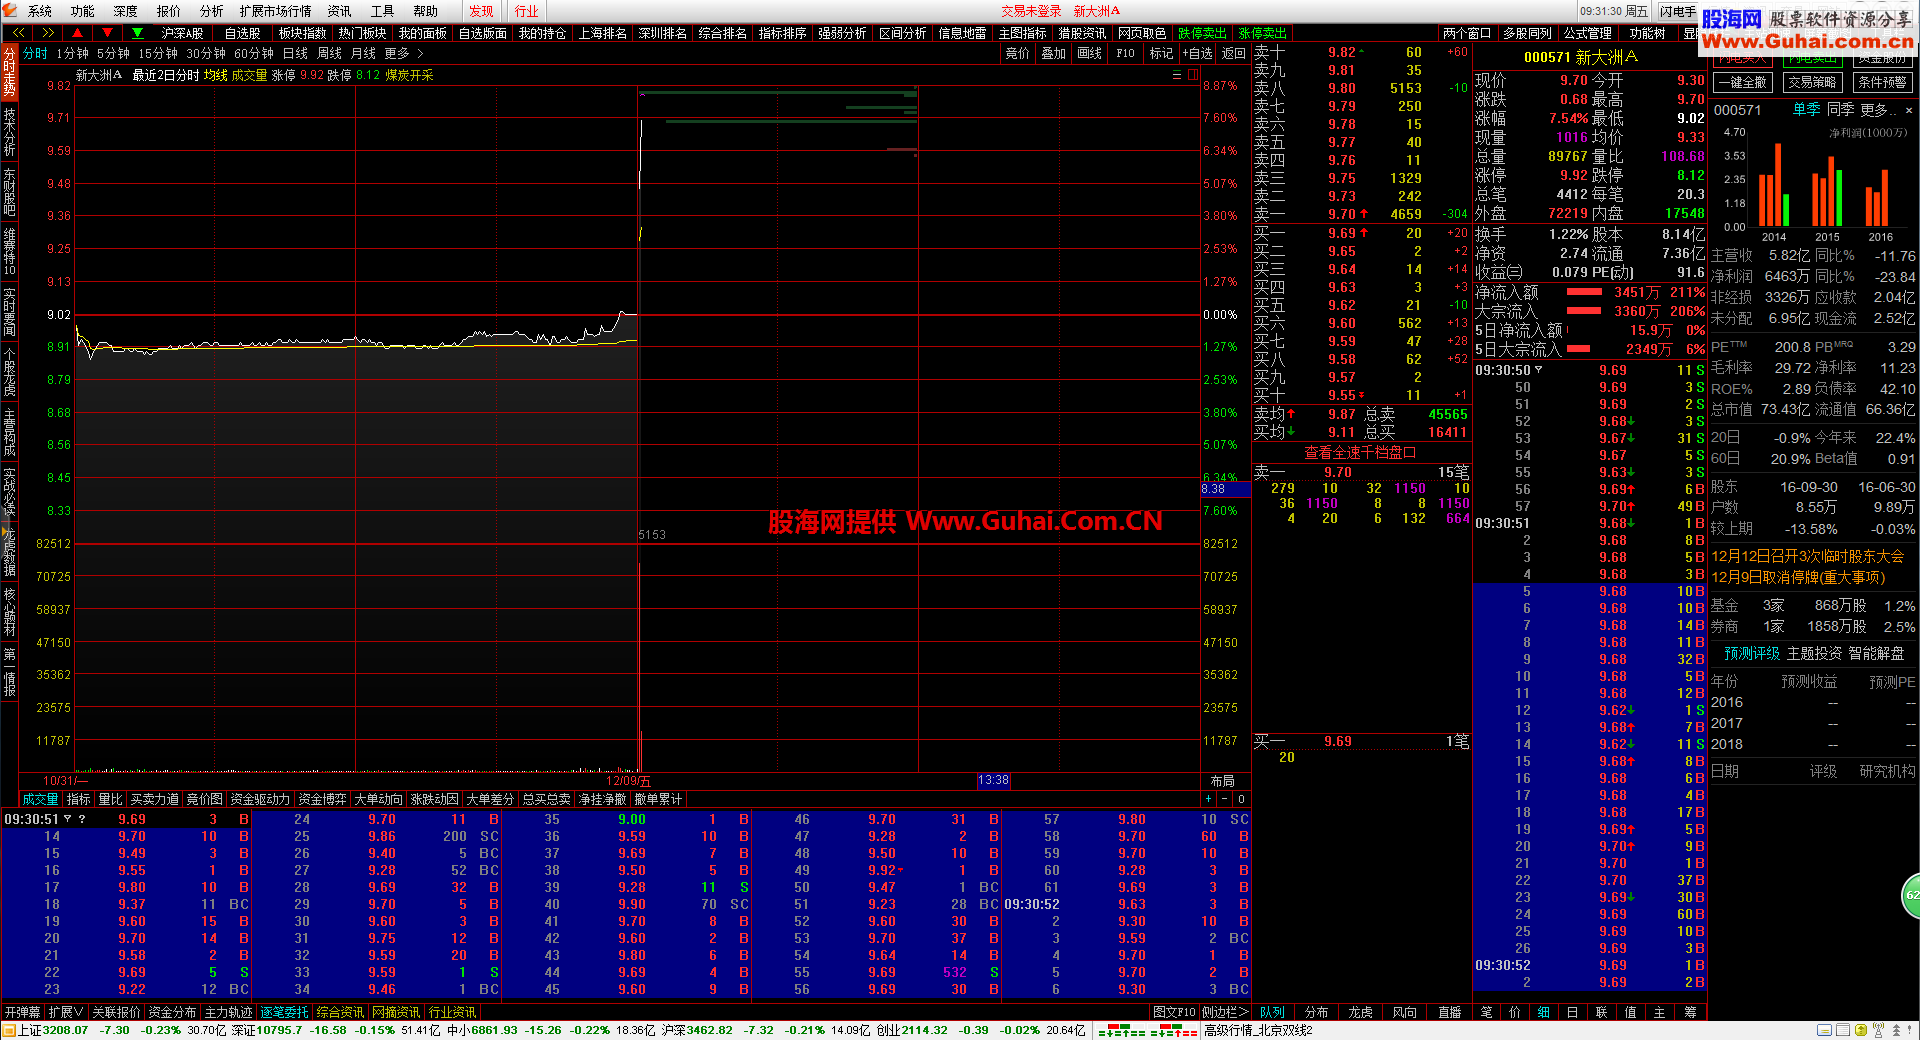Viewport: 1920px width, 1040px height.
Task: Expand the 09:30:51 dropdown in bottom tick panel
Action: [x=68, y=819]
